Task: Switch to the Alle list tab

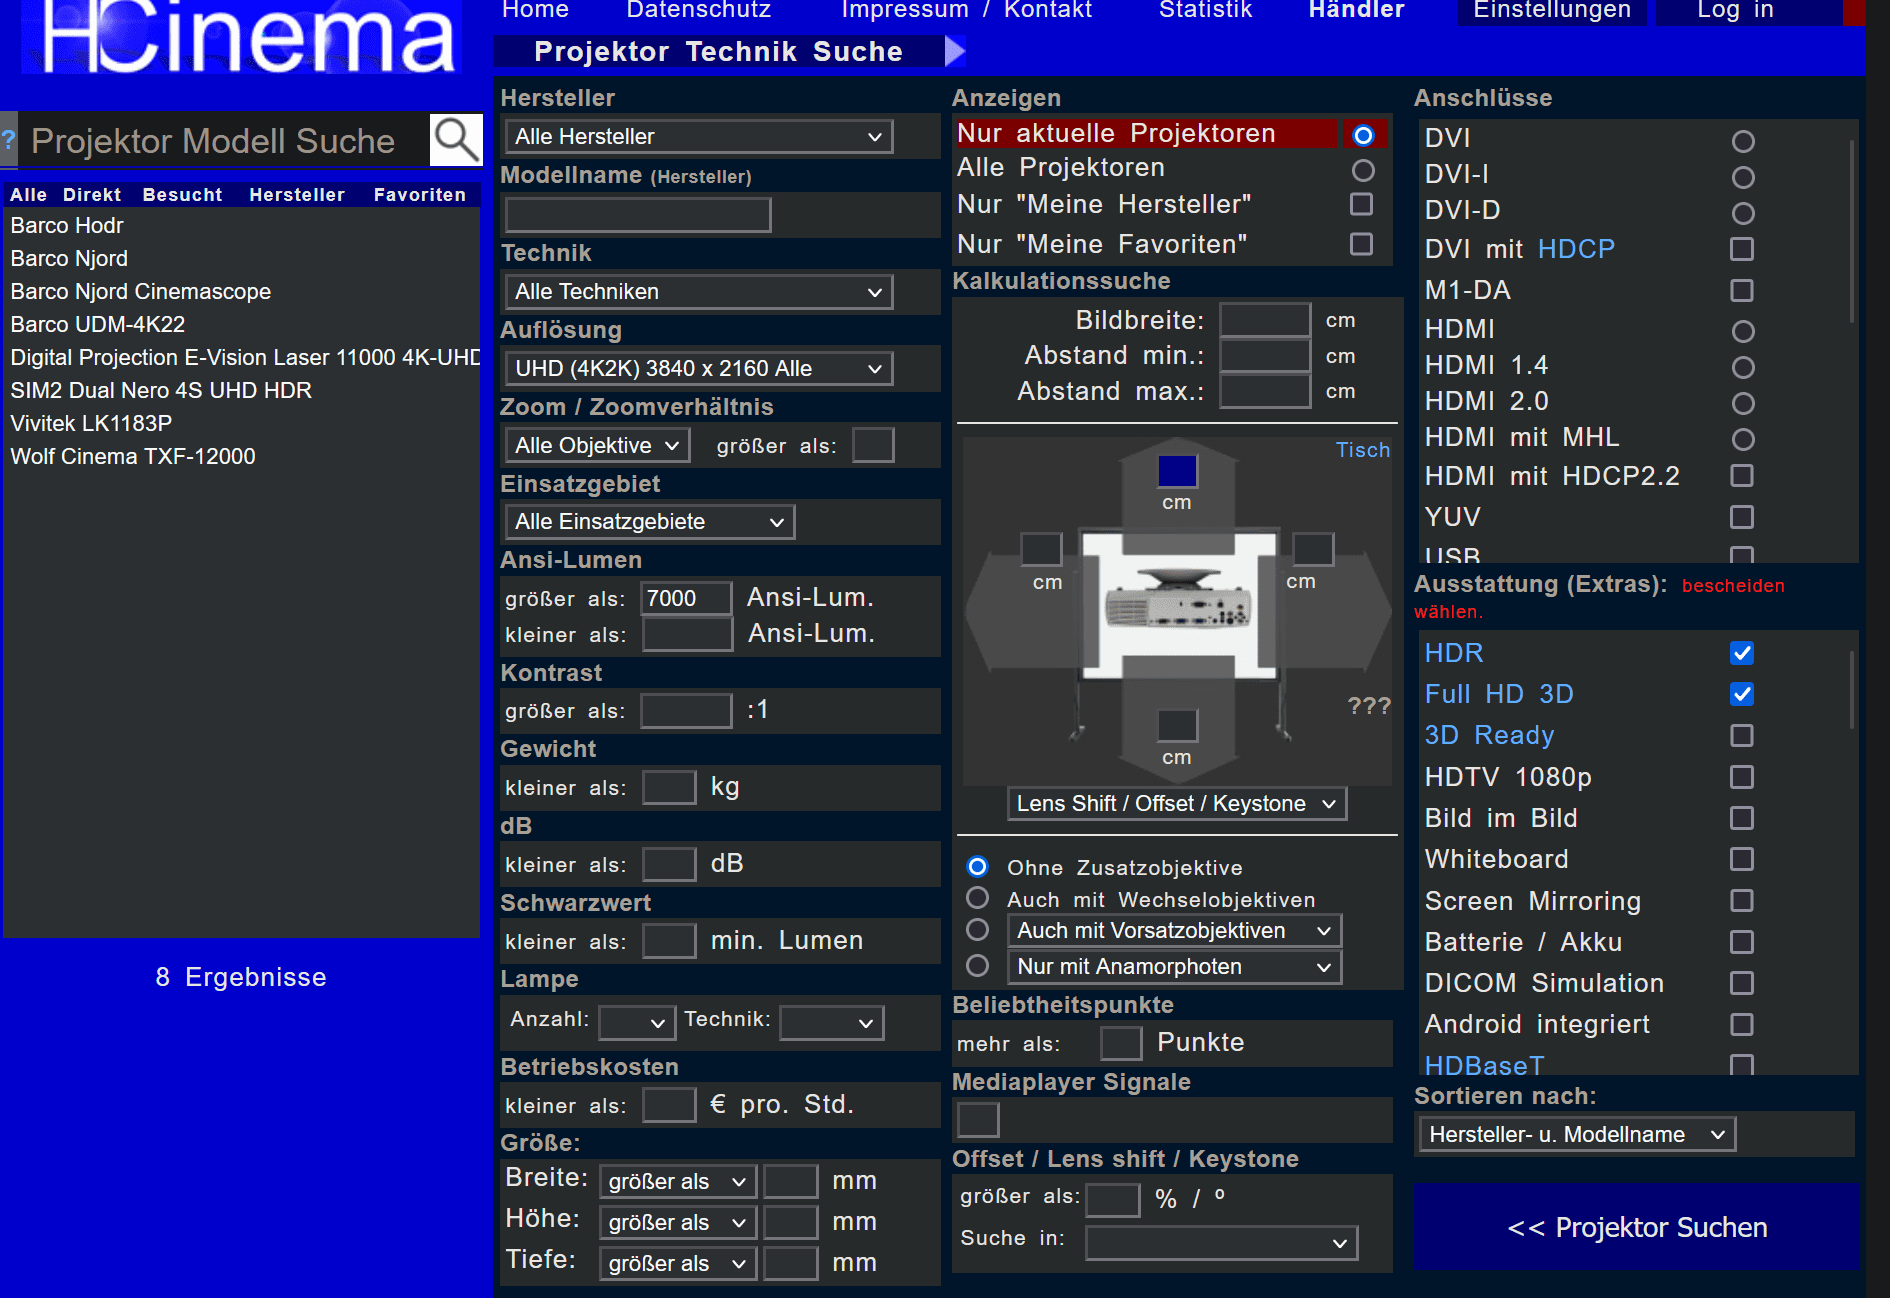Action: tap(28, 195)
